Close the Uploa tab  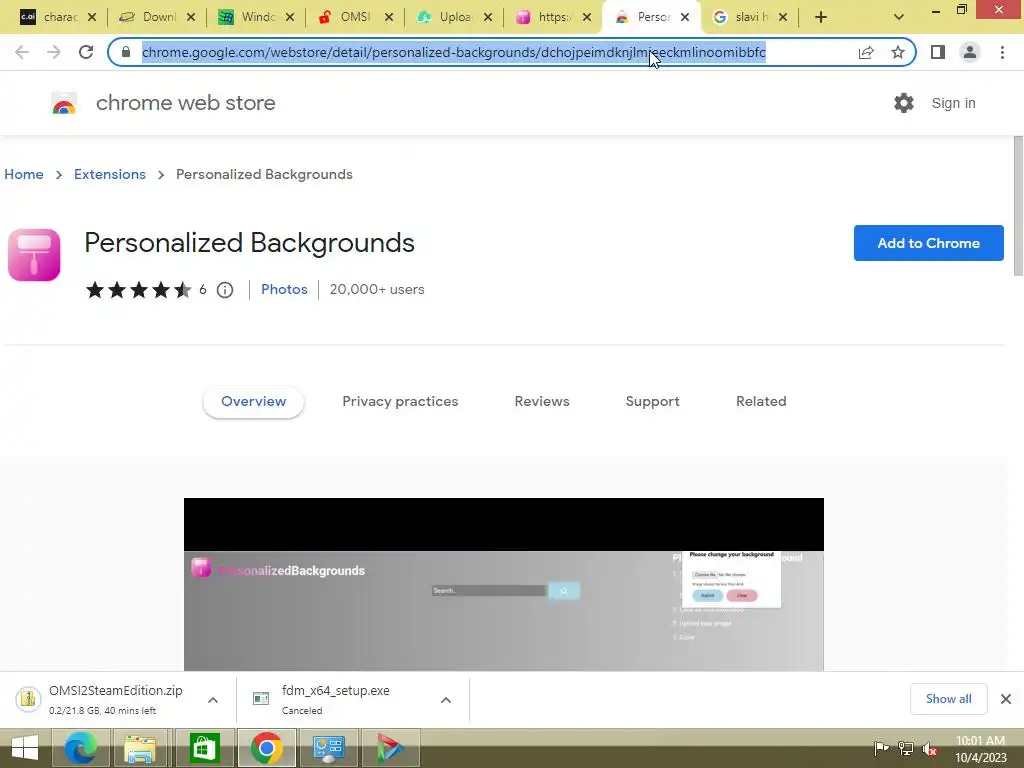[488, 17]
